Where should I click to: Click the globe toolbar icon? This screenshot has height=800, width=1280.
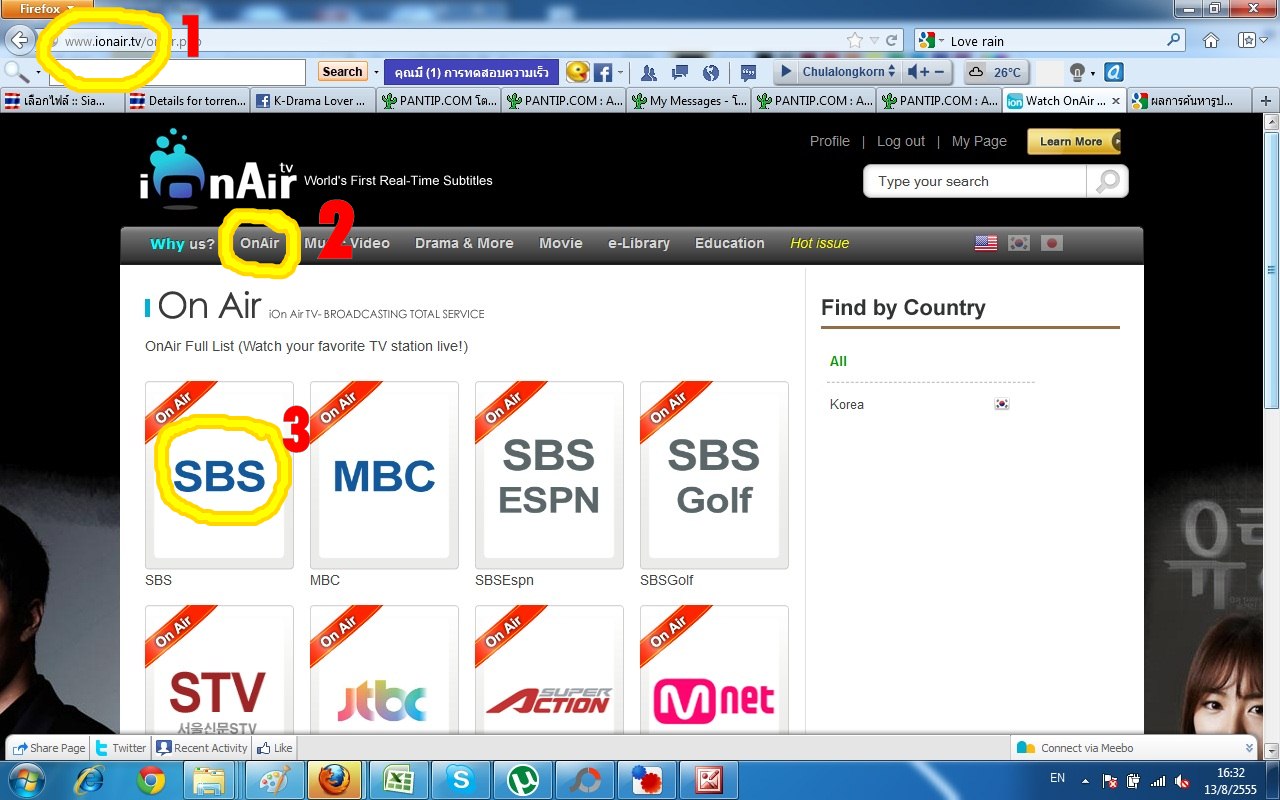[x=711, y=72]
